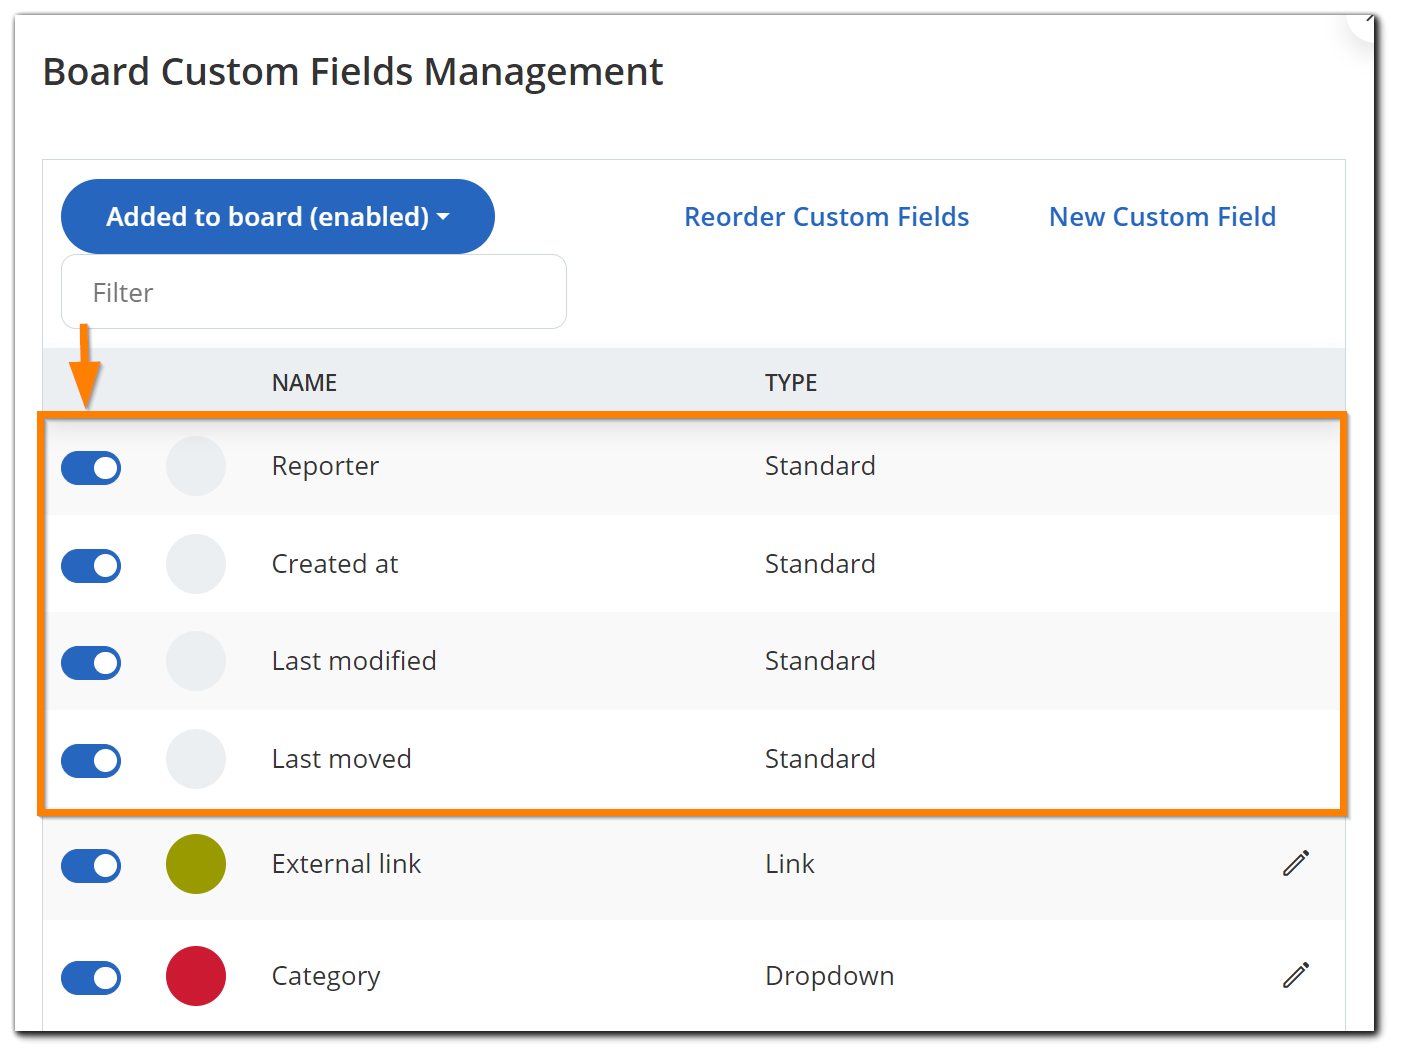
Task: Switch off the Last modified toggle
Action: (x=91, y=662)
